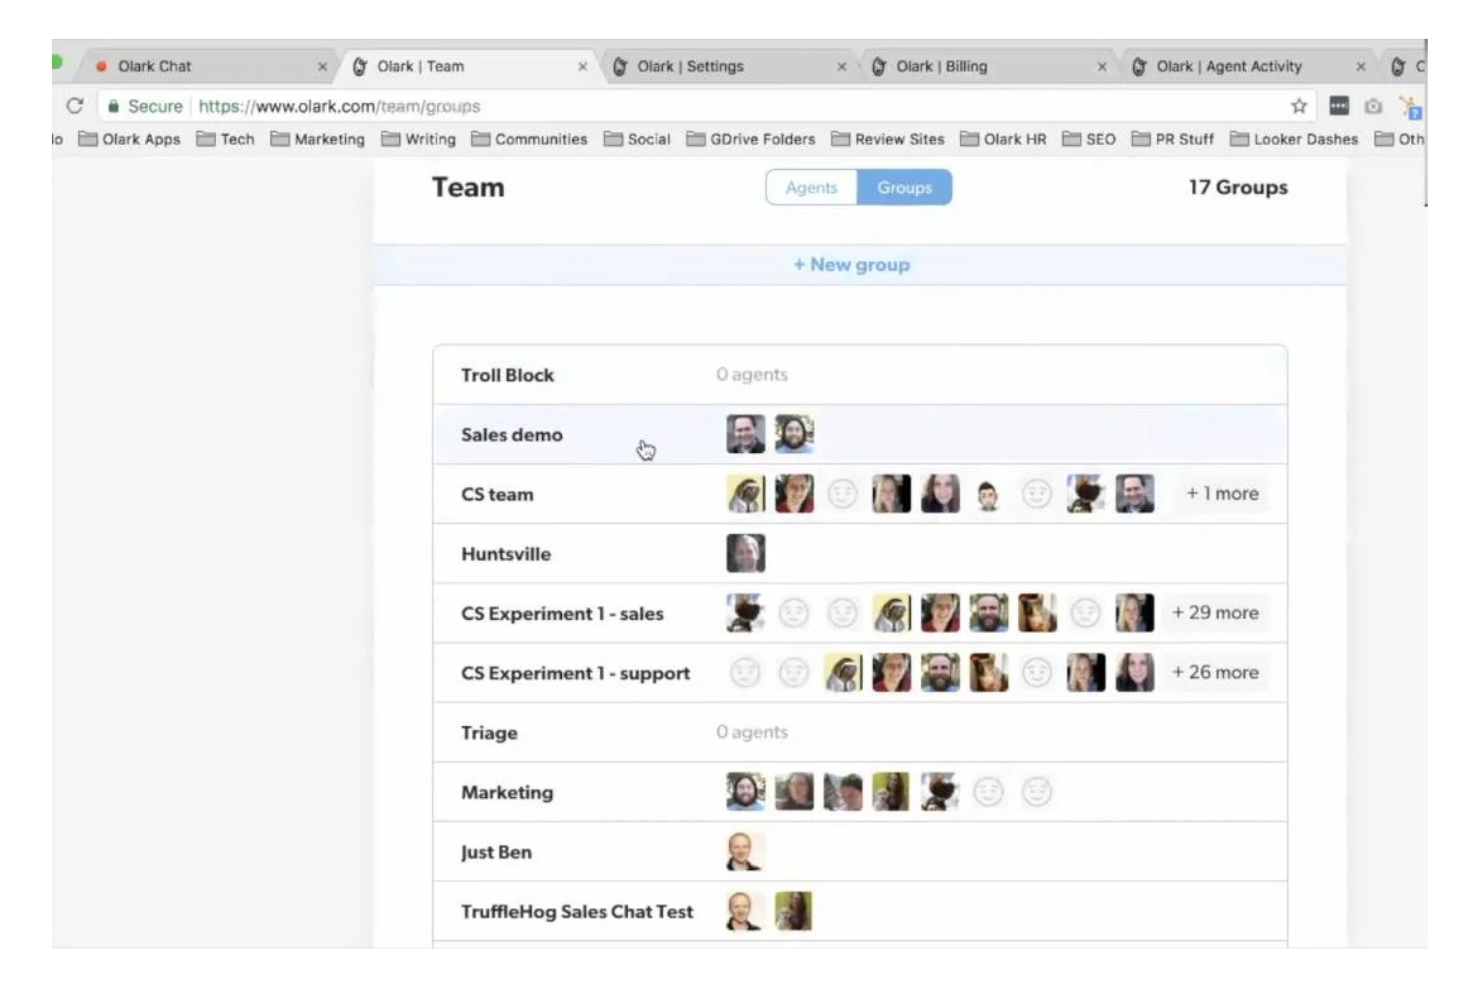Show the + 1 more CS team agent
This screenshot has height=987, width=1480.
[1222, 494]
